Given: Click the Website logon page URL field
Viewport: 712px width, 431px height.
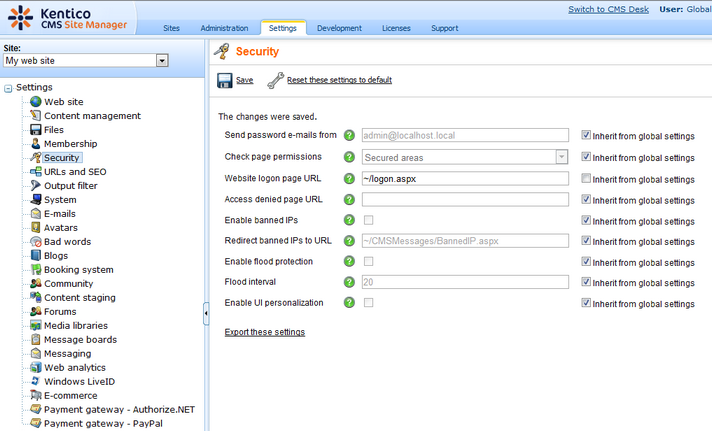Looking at the screenshot, I should 465,178.
